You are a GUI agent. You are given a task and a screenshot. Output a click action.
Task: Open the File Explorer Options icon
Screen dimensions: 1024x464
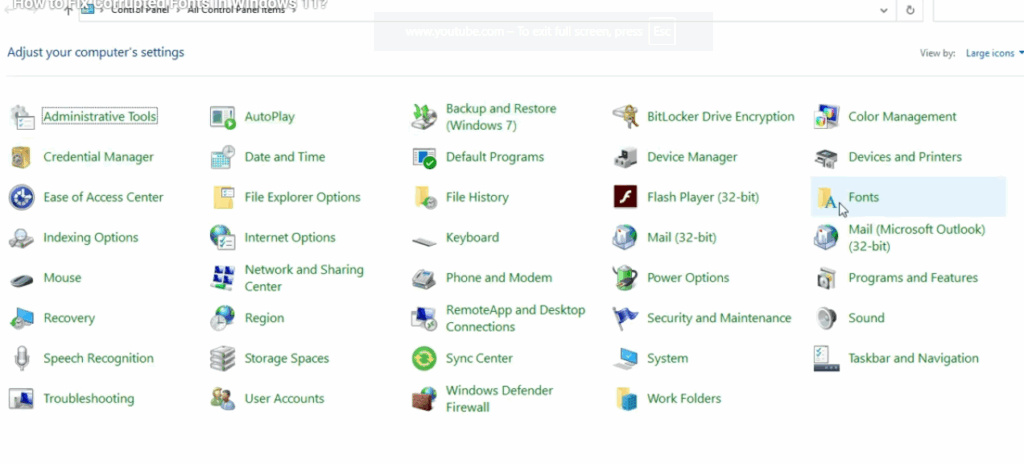coord(223,197)
